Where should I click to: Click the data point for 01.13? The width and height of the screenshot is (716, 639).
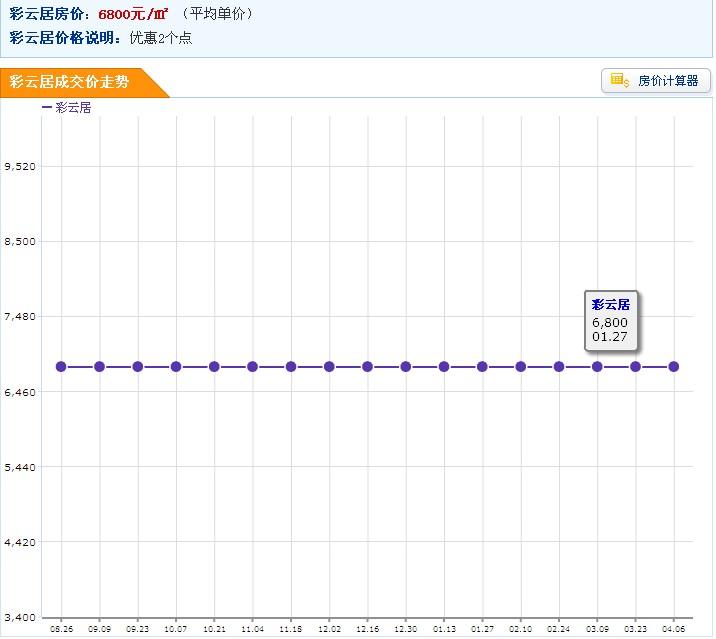click(444, 367)
